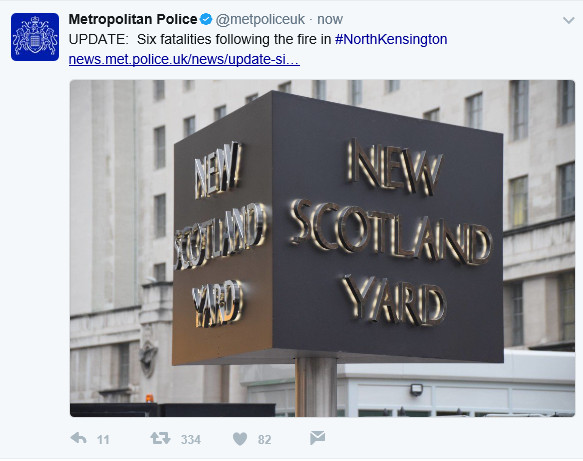The height and width of the screenshot is (461, 583).
Task: Open the #NorthKensington hashtag
Action: click(x=391, y=39)
